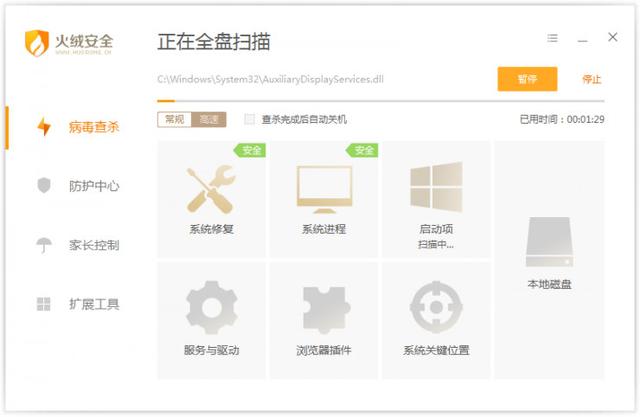The image size is (640, 417).
Task: Click the 系统进程 monitor icon
Action: coord(324,189)
